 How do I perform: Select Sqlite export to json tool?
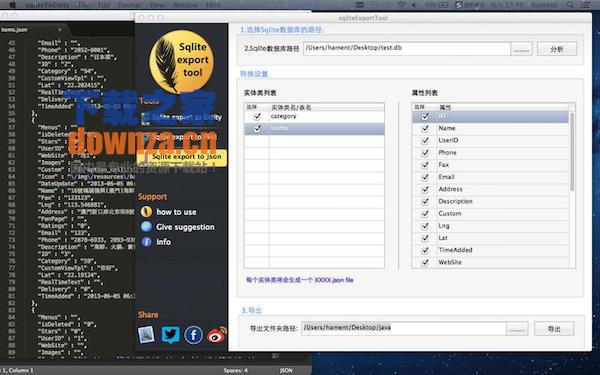pos(182,157)
